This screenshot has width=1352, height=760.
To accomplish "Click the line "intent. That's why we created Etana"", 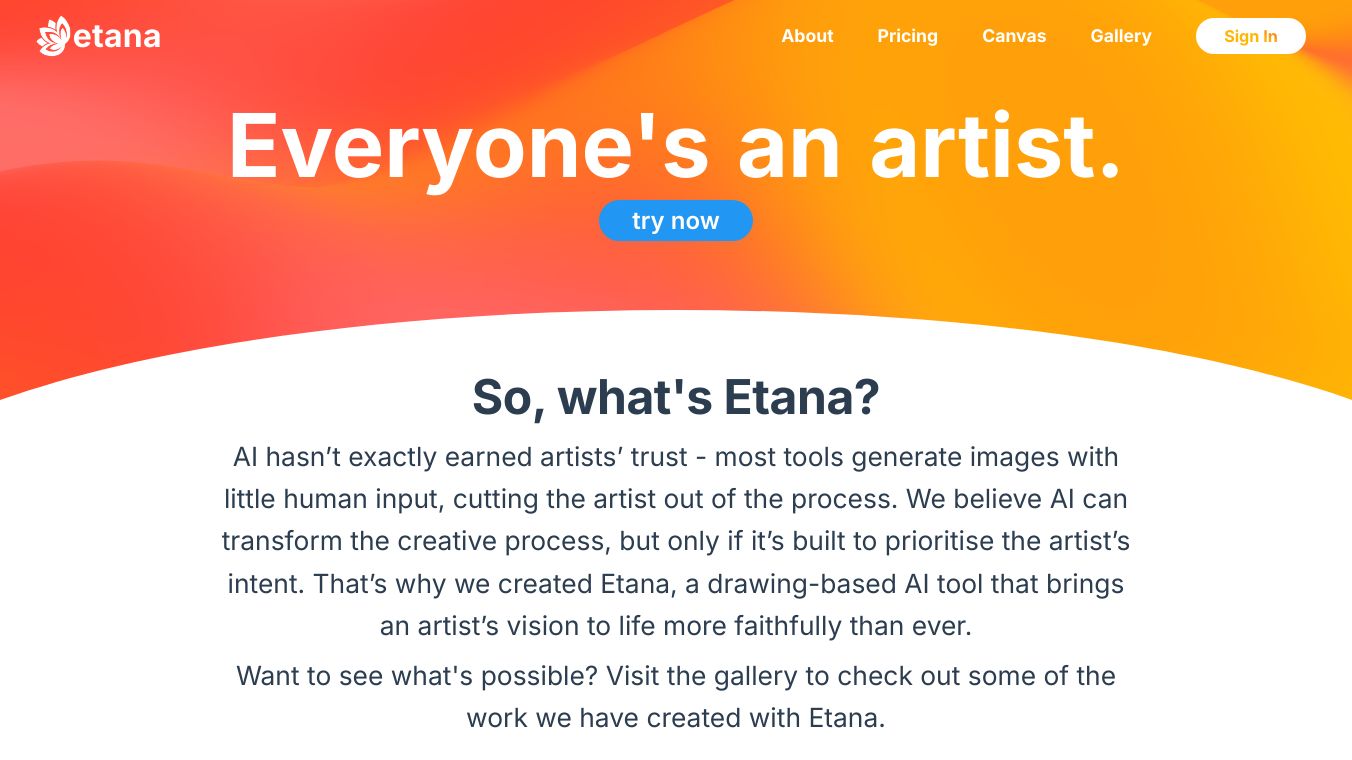I will pos(675,583).
